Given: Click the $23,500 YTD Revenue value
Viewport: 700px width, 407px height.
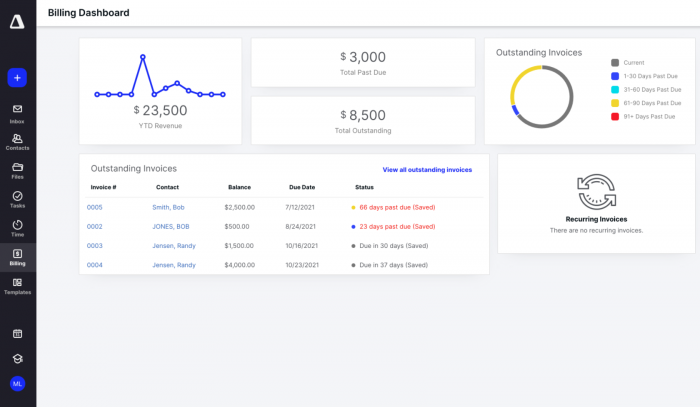Looking at the screenshot, I should pyautogui.click(x=160, y=110).
